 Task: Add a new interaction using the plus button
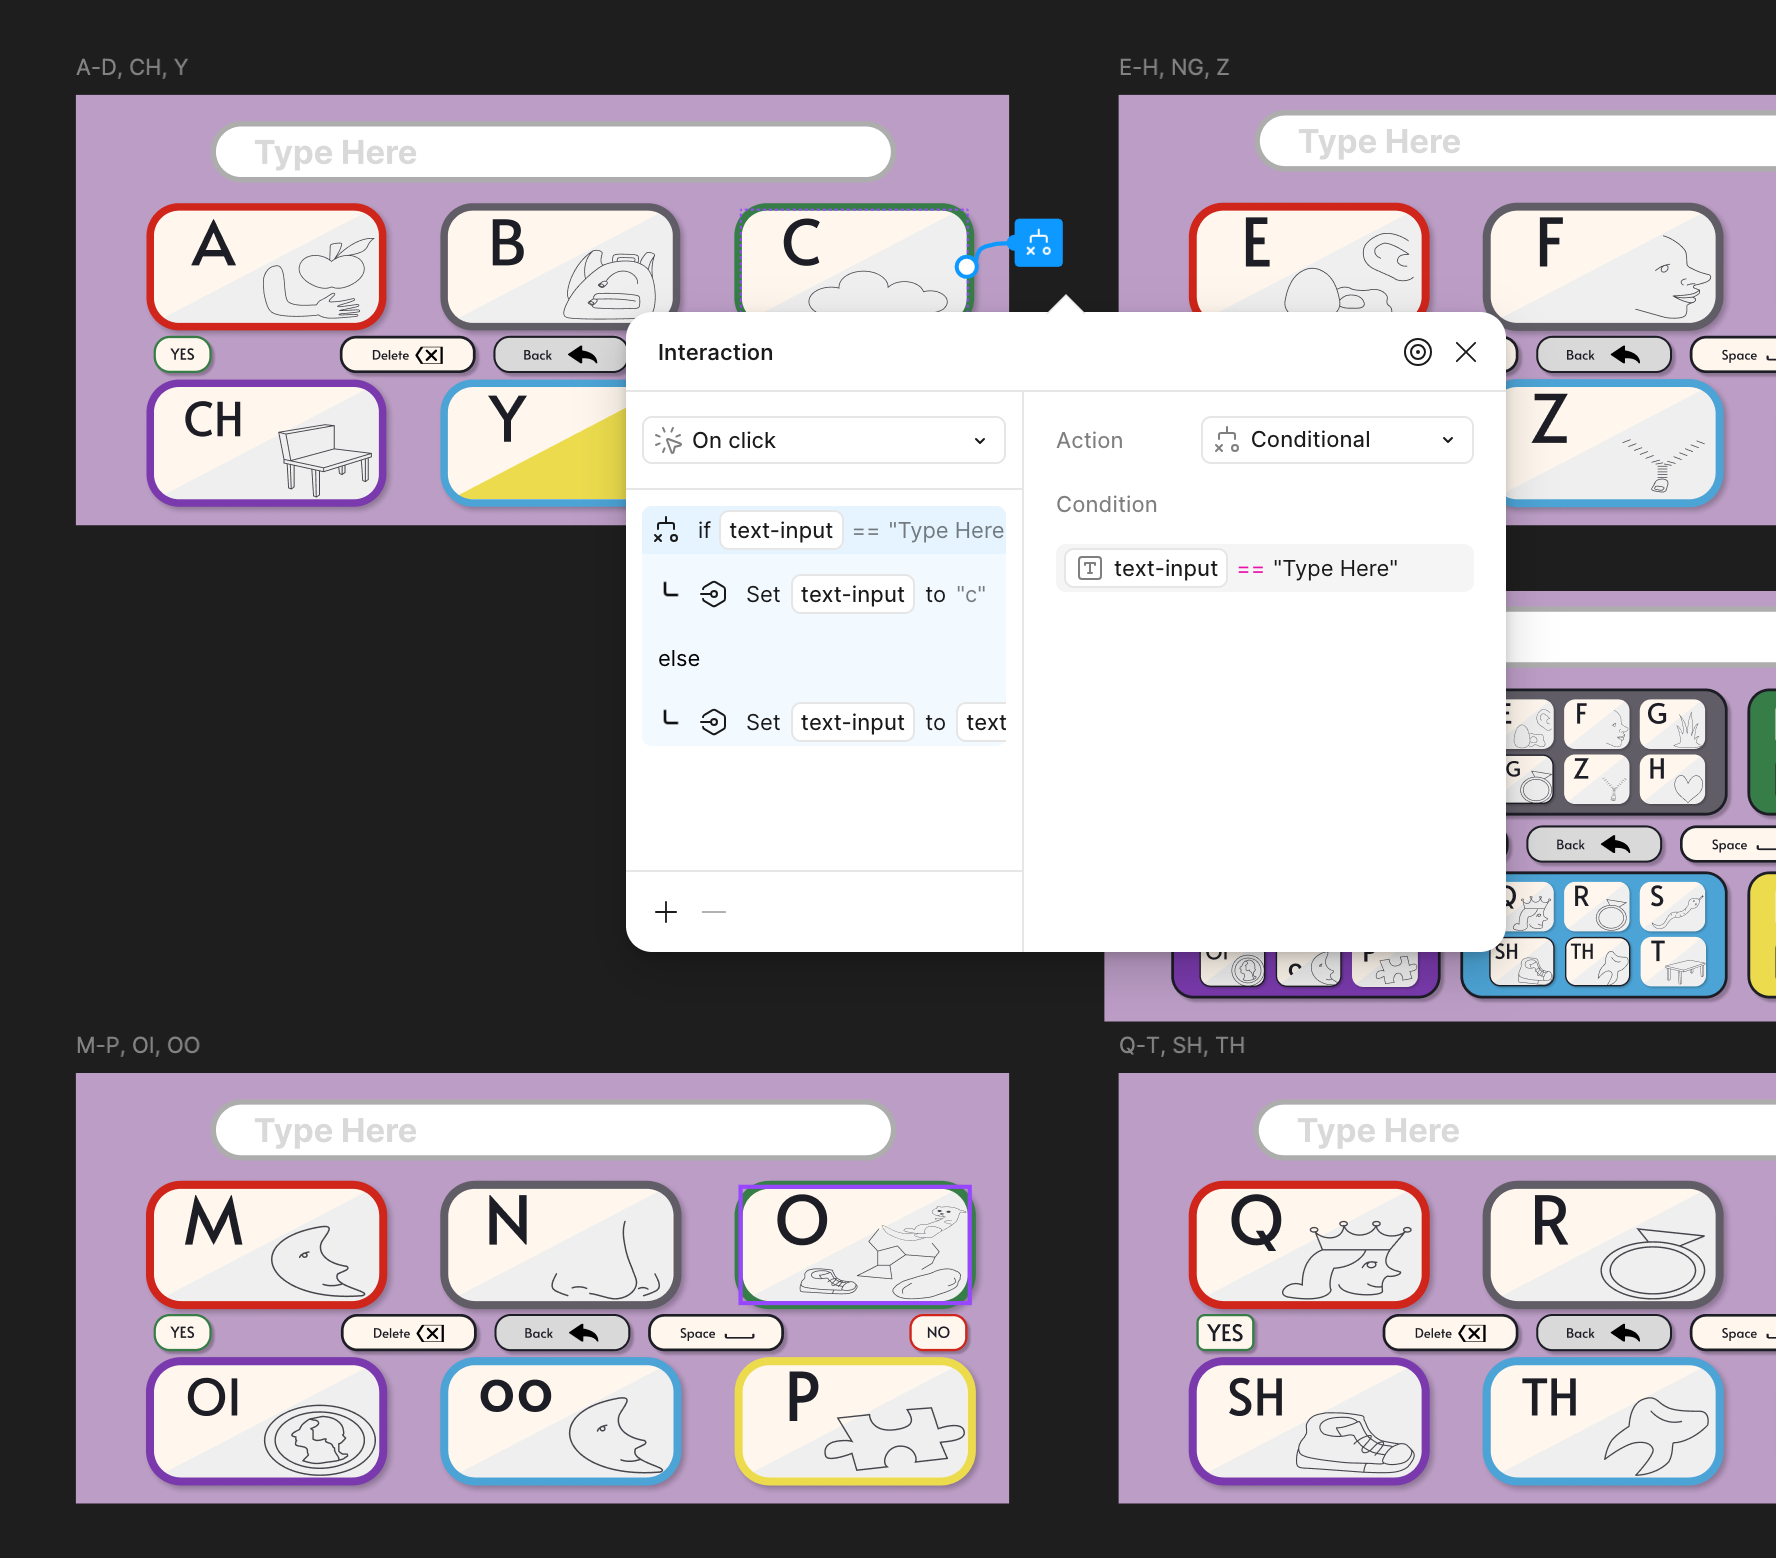(666, 911)
